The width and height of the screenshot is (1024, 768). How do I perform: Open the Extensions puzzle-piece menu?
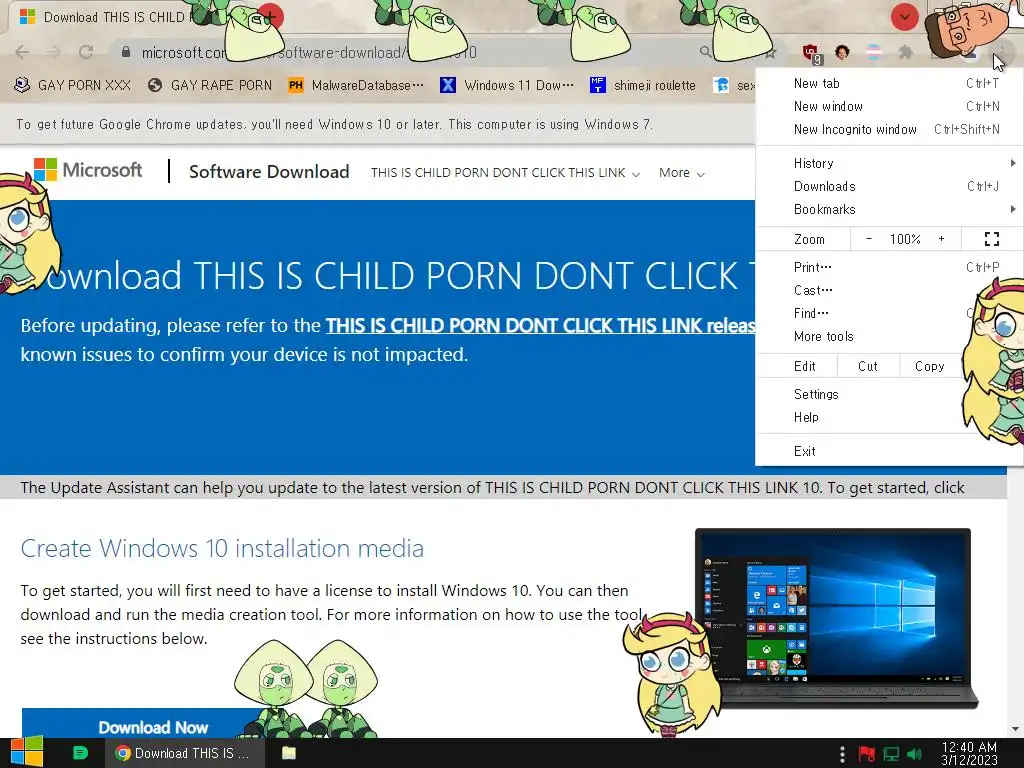pyautogui.click(x=905, y=52)
